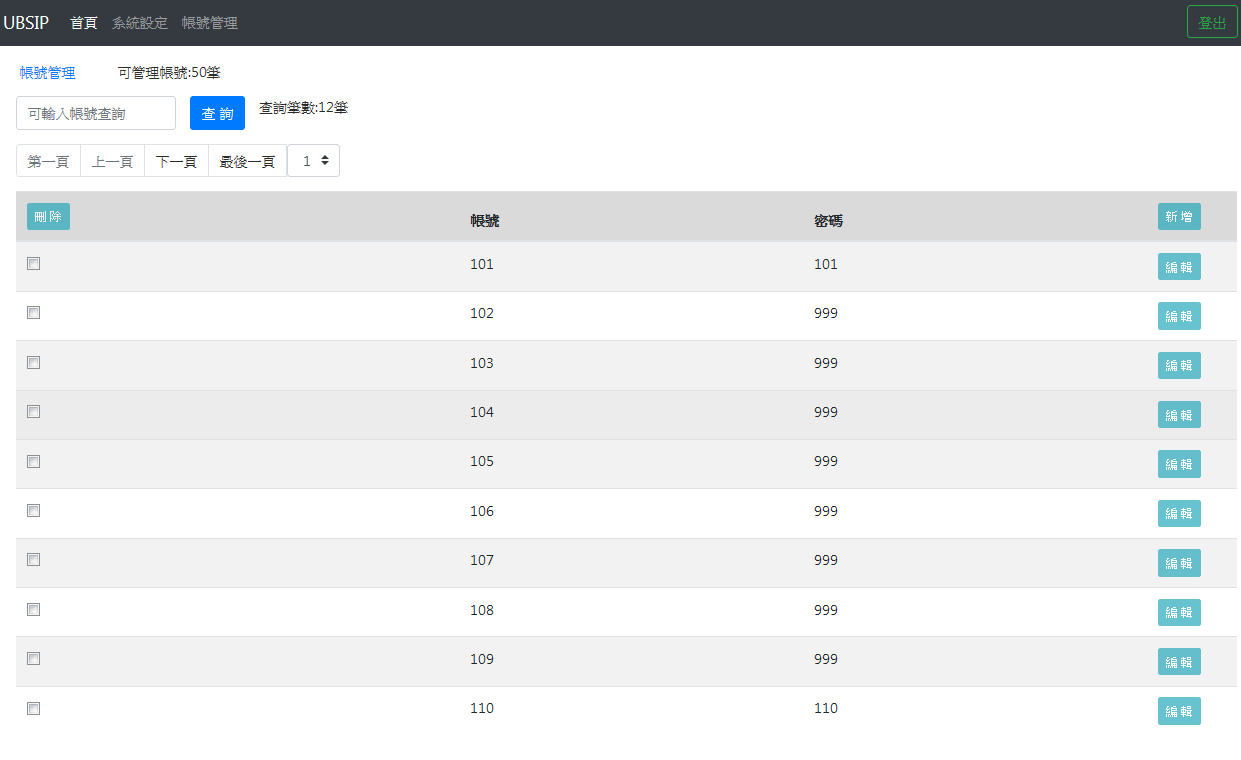
Task: Select the checkbox for account 105
Action: pos(34,461)
